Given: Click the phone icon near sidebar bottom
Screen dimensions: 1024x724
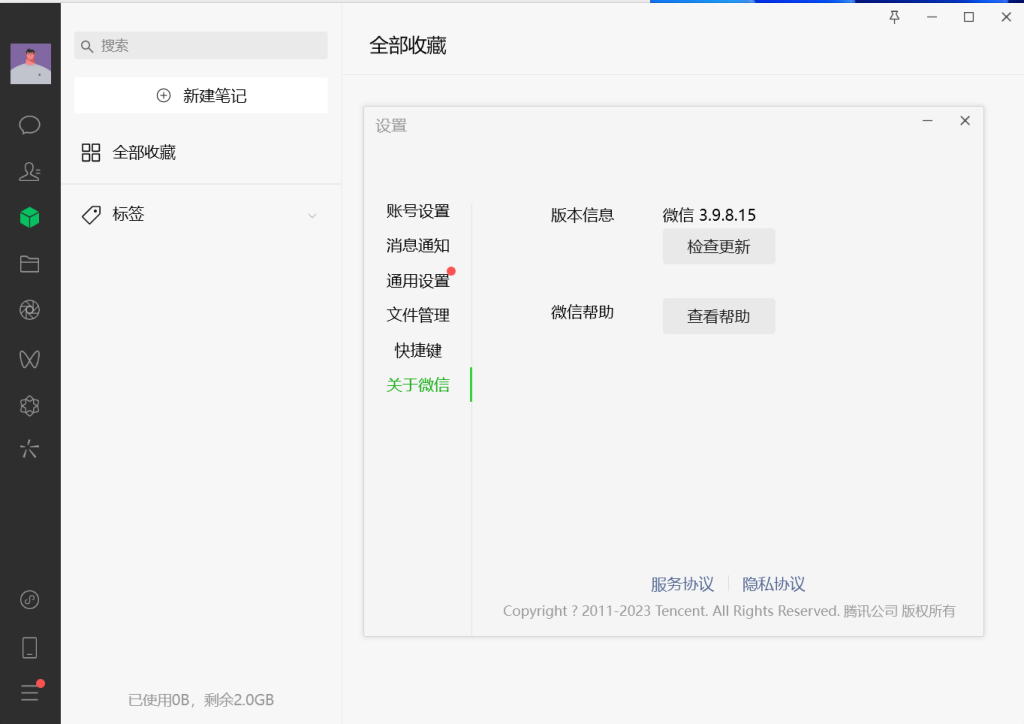Looking at the screenshot, I should 29,647.
